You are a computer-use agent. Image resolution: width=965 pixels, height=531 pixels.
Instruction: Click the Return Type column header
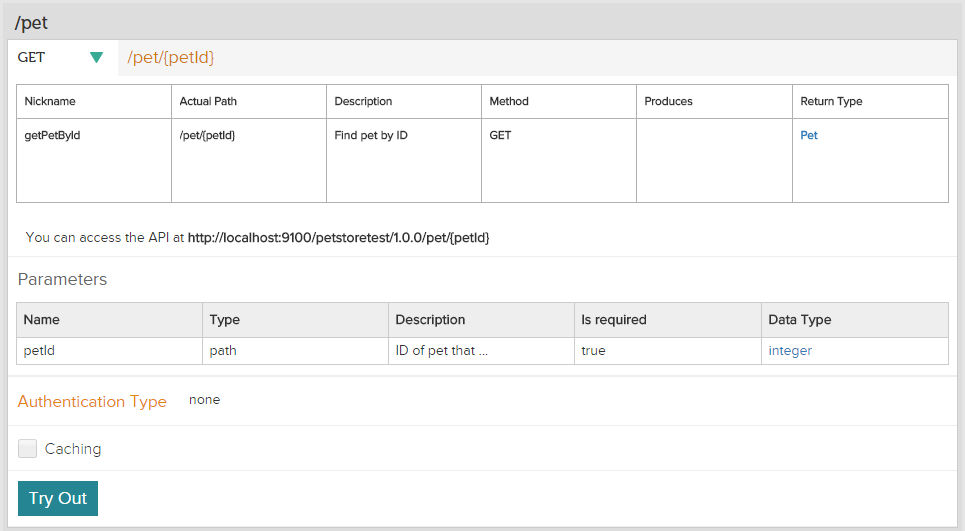coord(870,102)
